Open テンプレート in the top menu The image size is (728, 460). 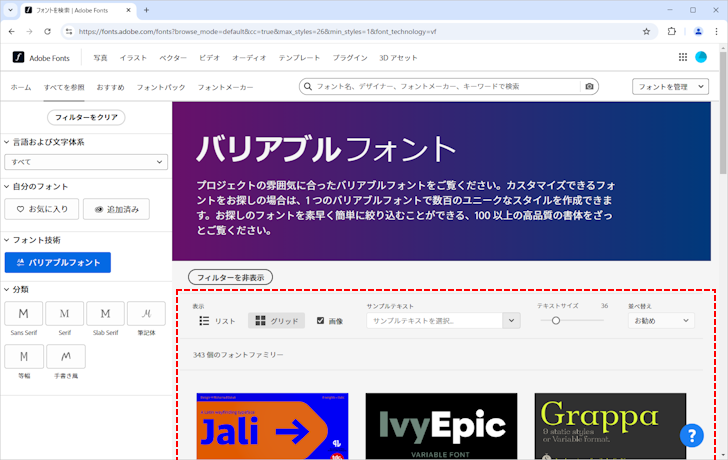[x=299, y=58]
